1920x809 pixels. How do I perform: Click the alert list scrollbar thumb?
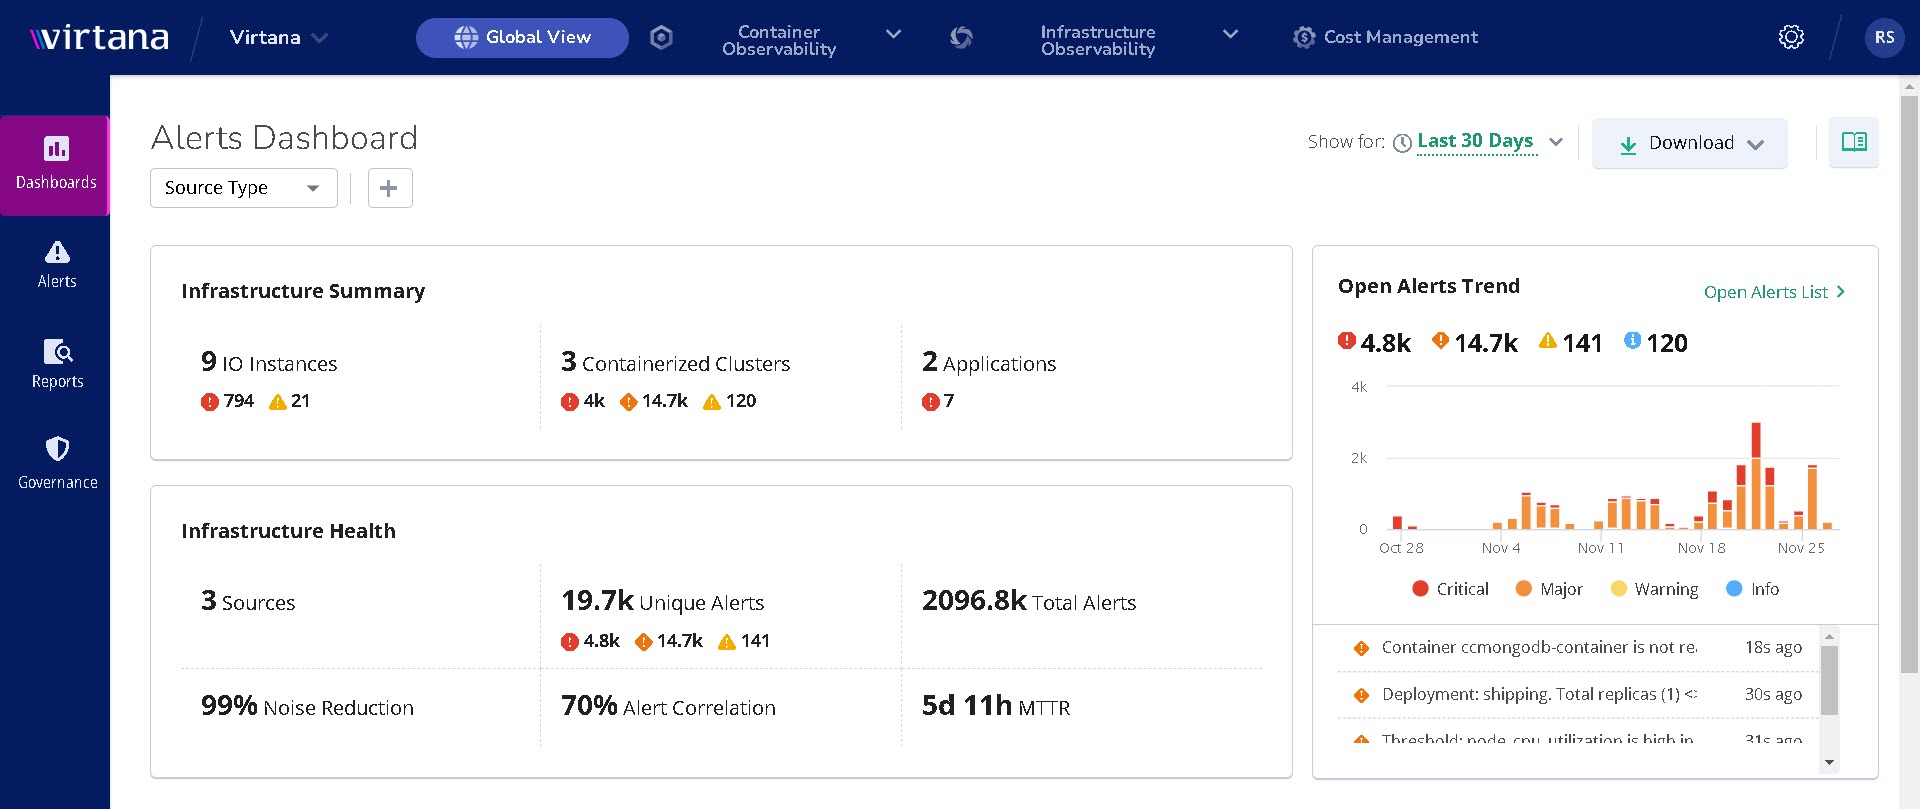click(1829, 680)
